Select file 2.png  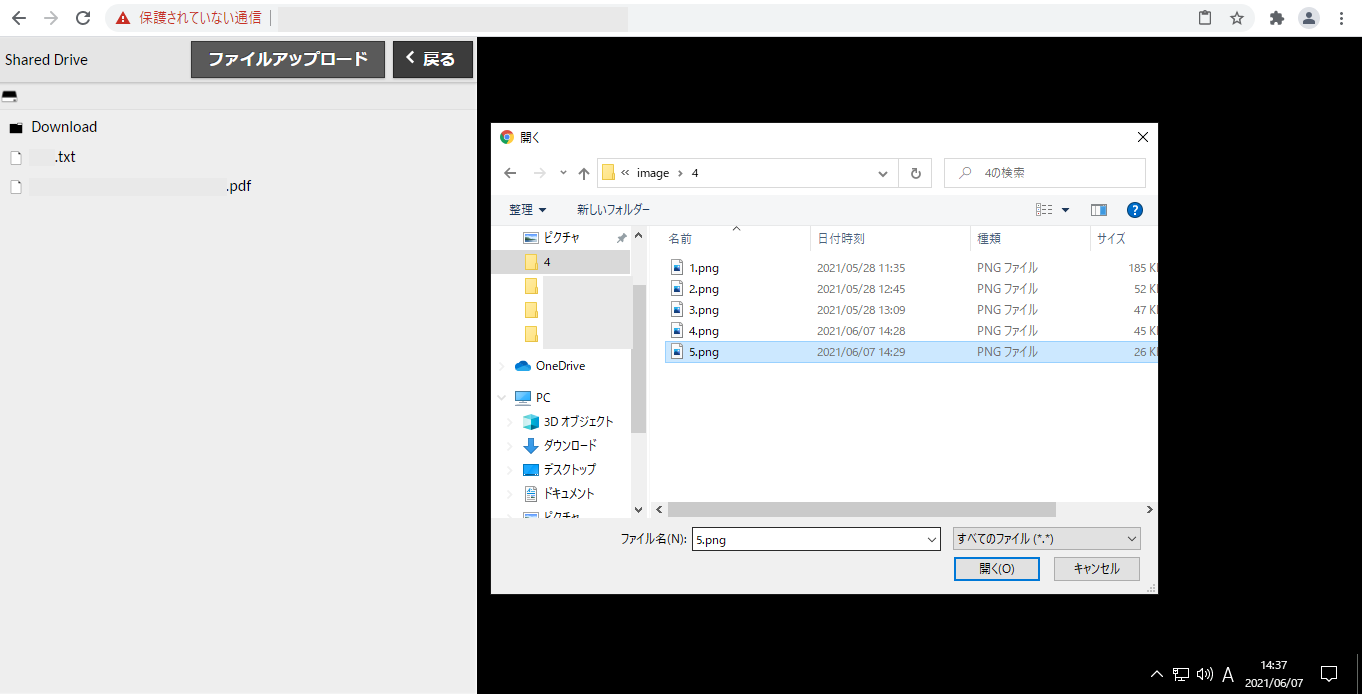coord(704,289)
